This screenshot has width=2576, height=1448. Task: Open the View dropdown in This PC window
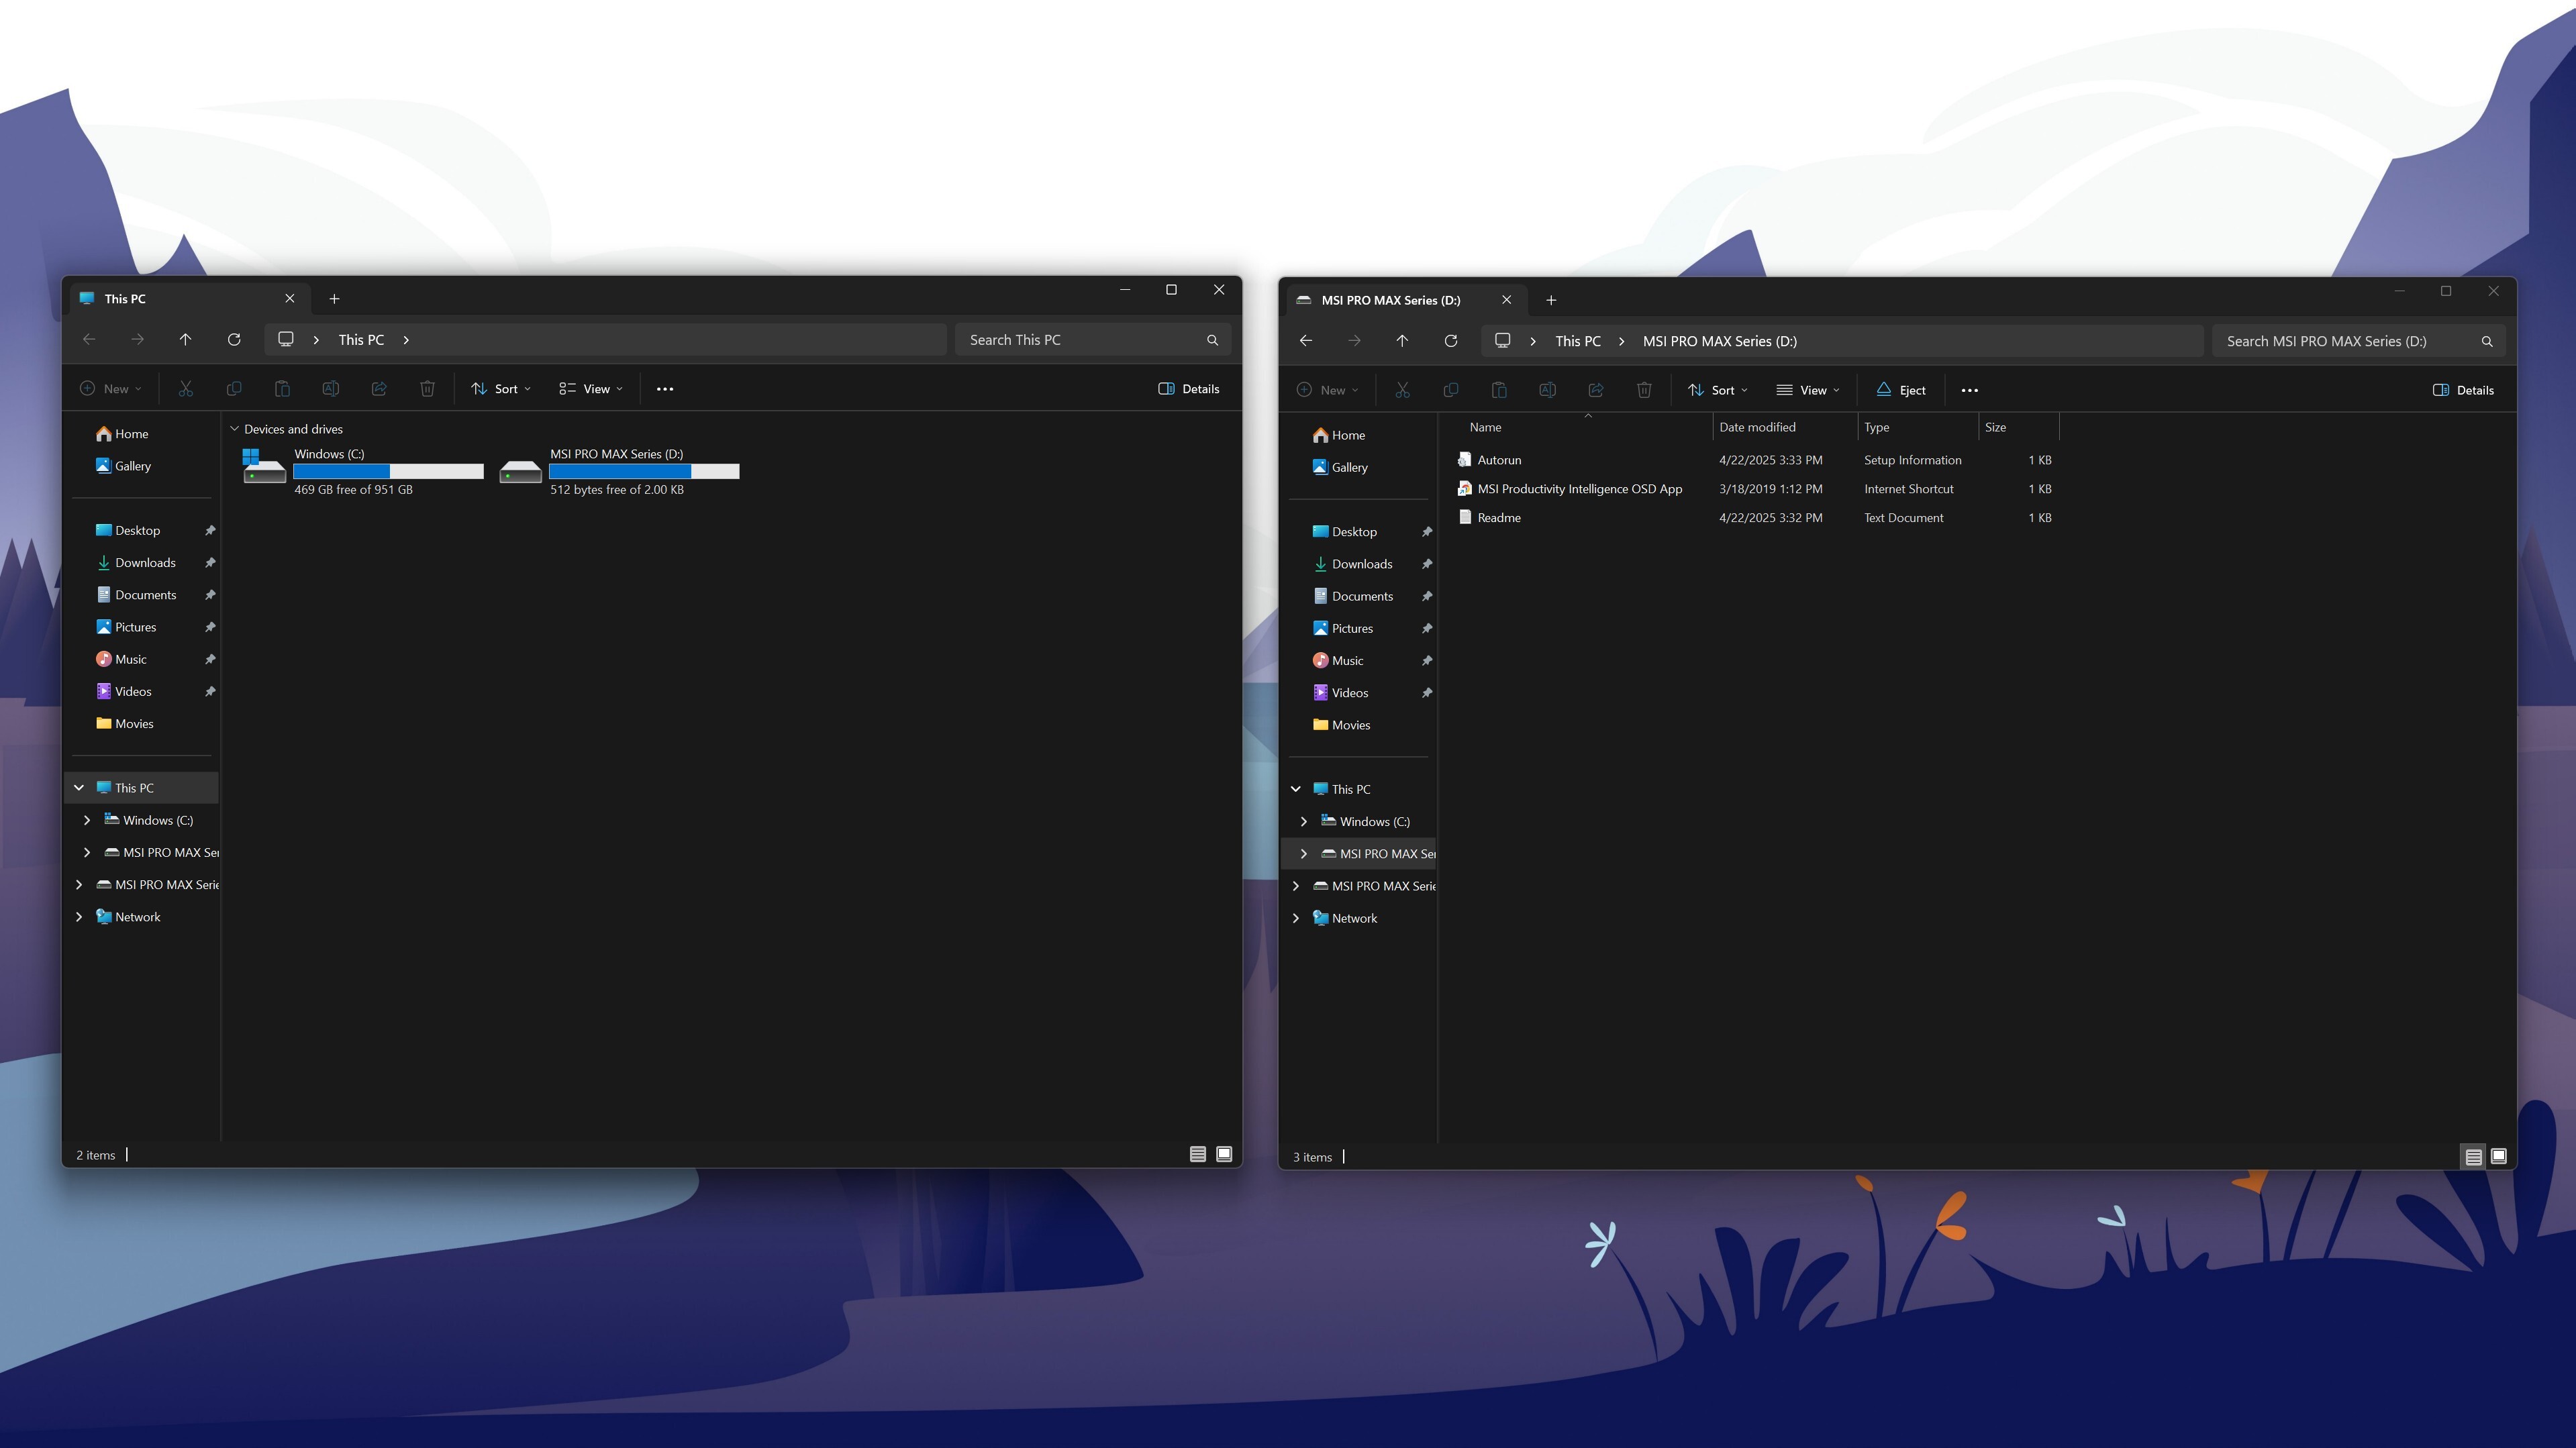(591, 389)
